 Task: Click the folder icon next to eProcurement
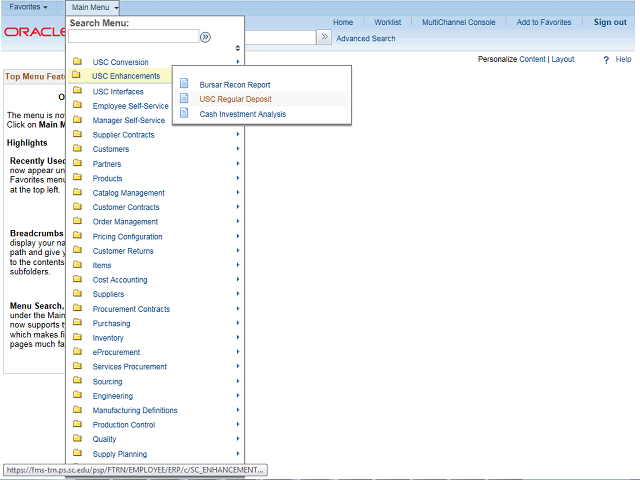click(78, 351)
